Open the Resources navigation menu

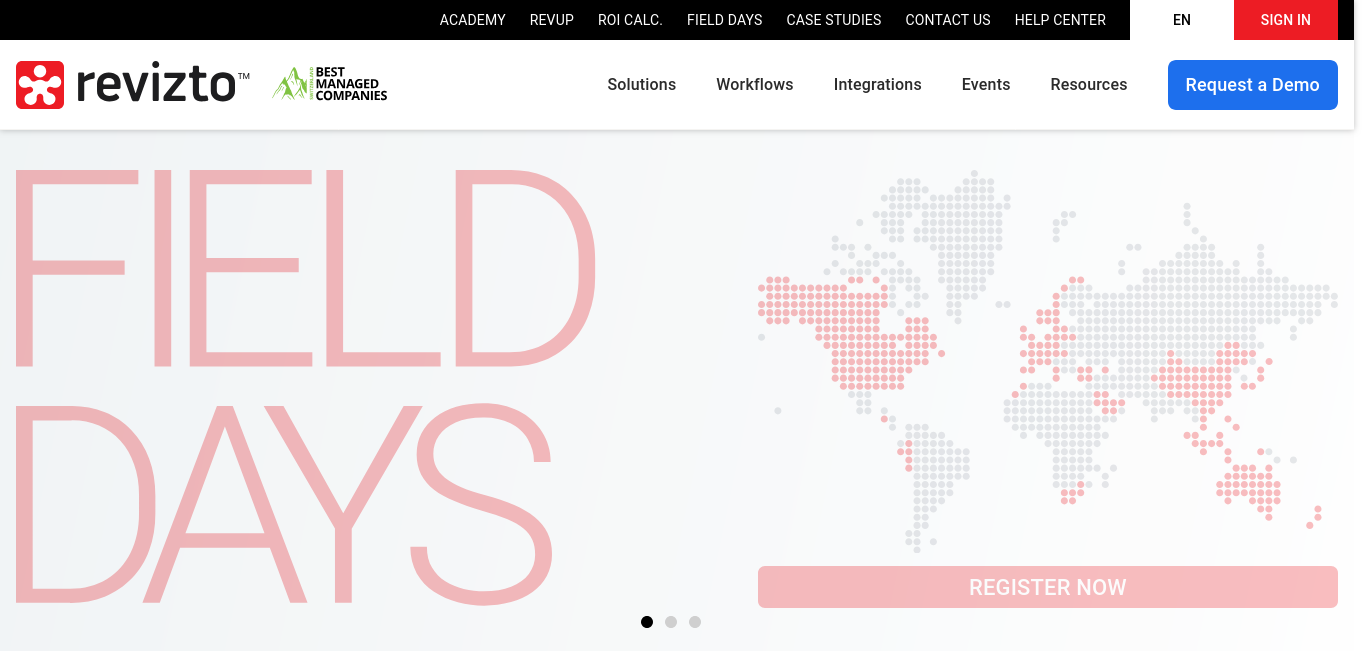pos(1089,85)
